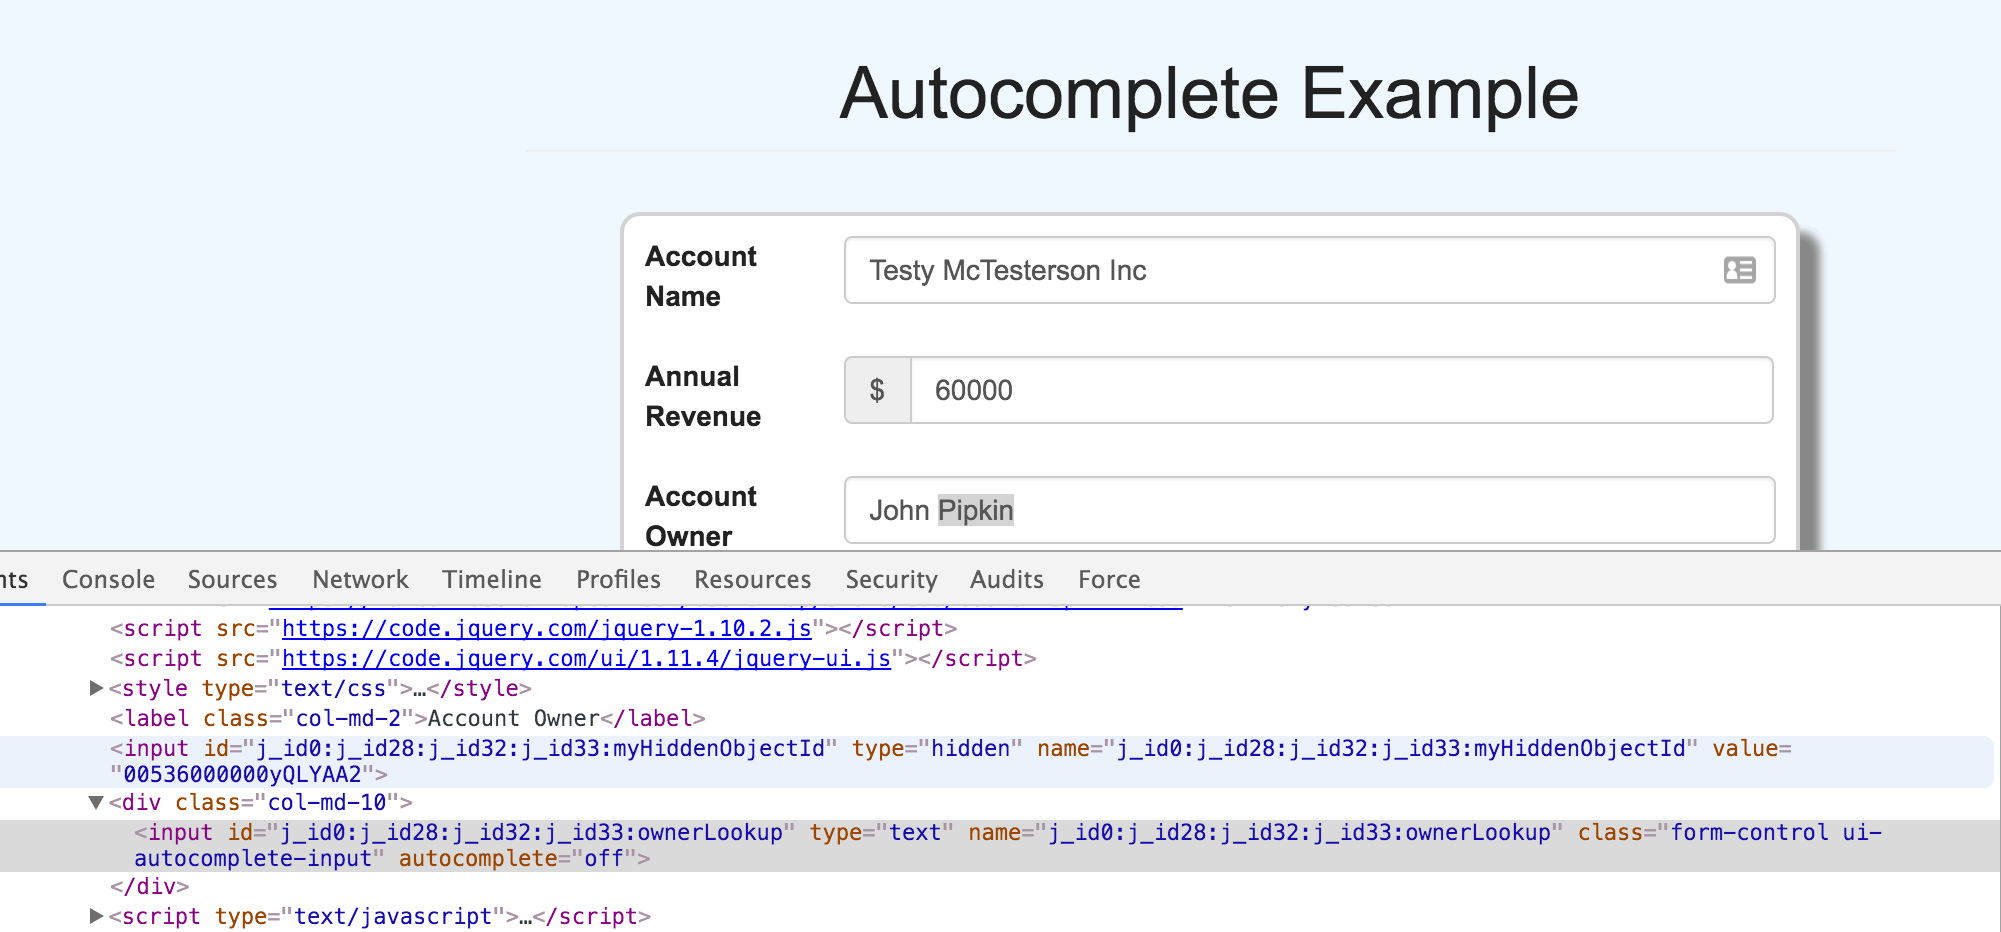The height and width of the screenshot is (932, 2001).
Task: Open the Sources tab in DevTools
Action: click(232, 579)
